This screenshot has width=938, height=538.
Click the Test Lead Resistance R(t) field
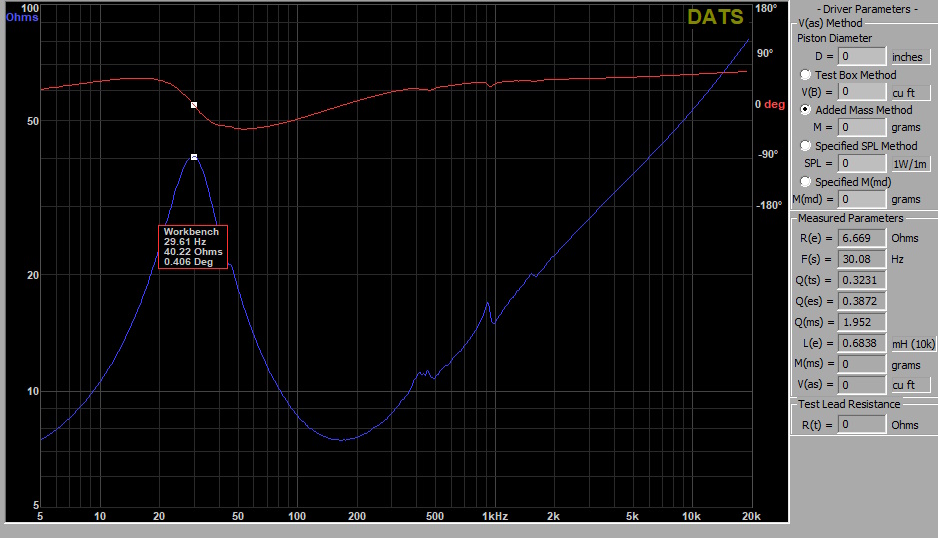pyautogui.click(x=861, y=425)
